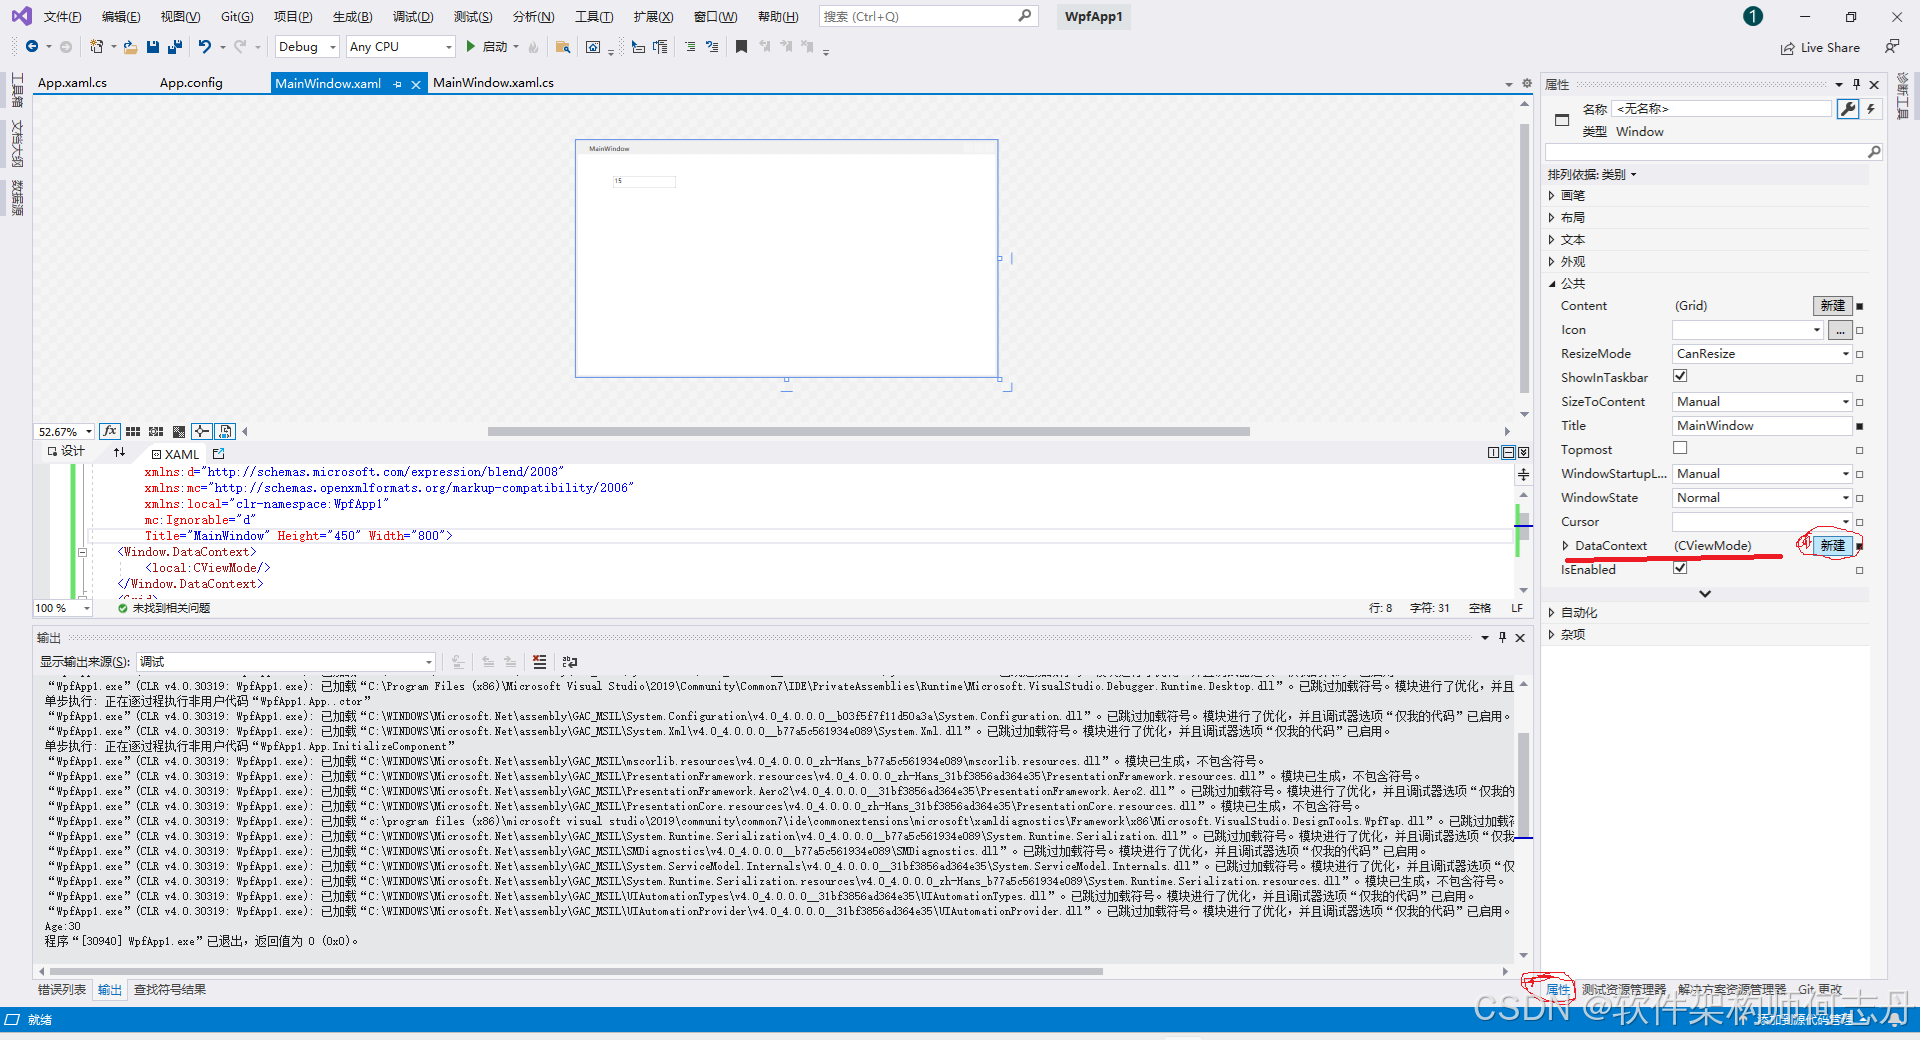
Task: Uncheck the ShowInTaskbar checkbox
Action: pyautogui.click(x=1680, y=377)
